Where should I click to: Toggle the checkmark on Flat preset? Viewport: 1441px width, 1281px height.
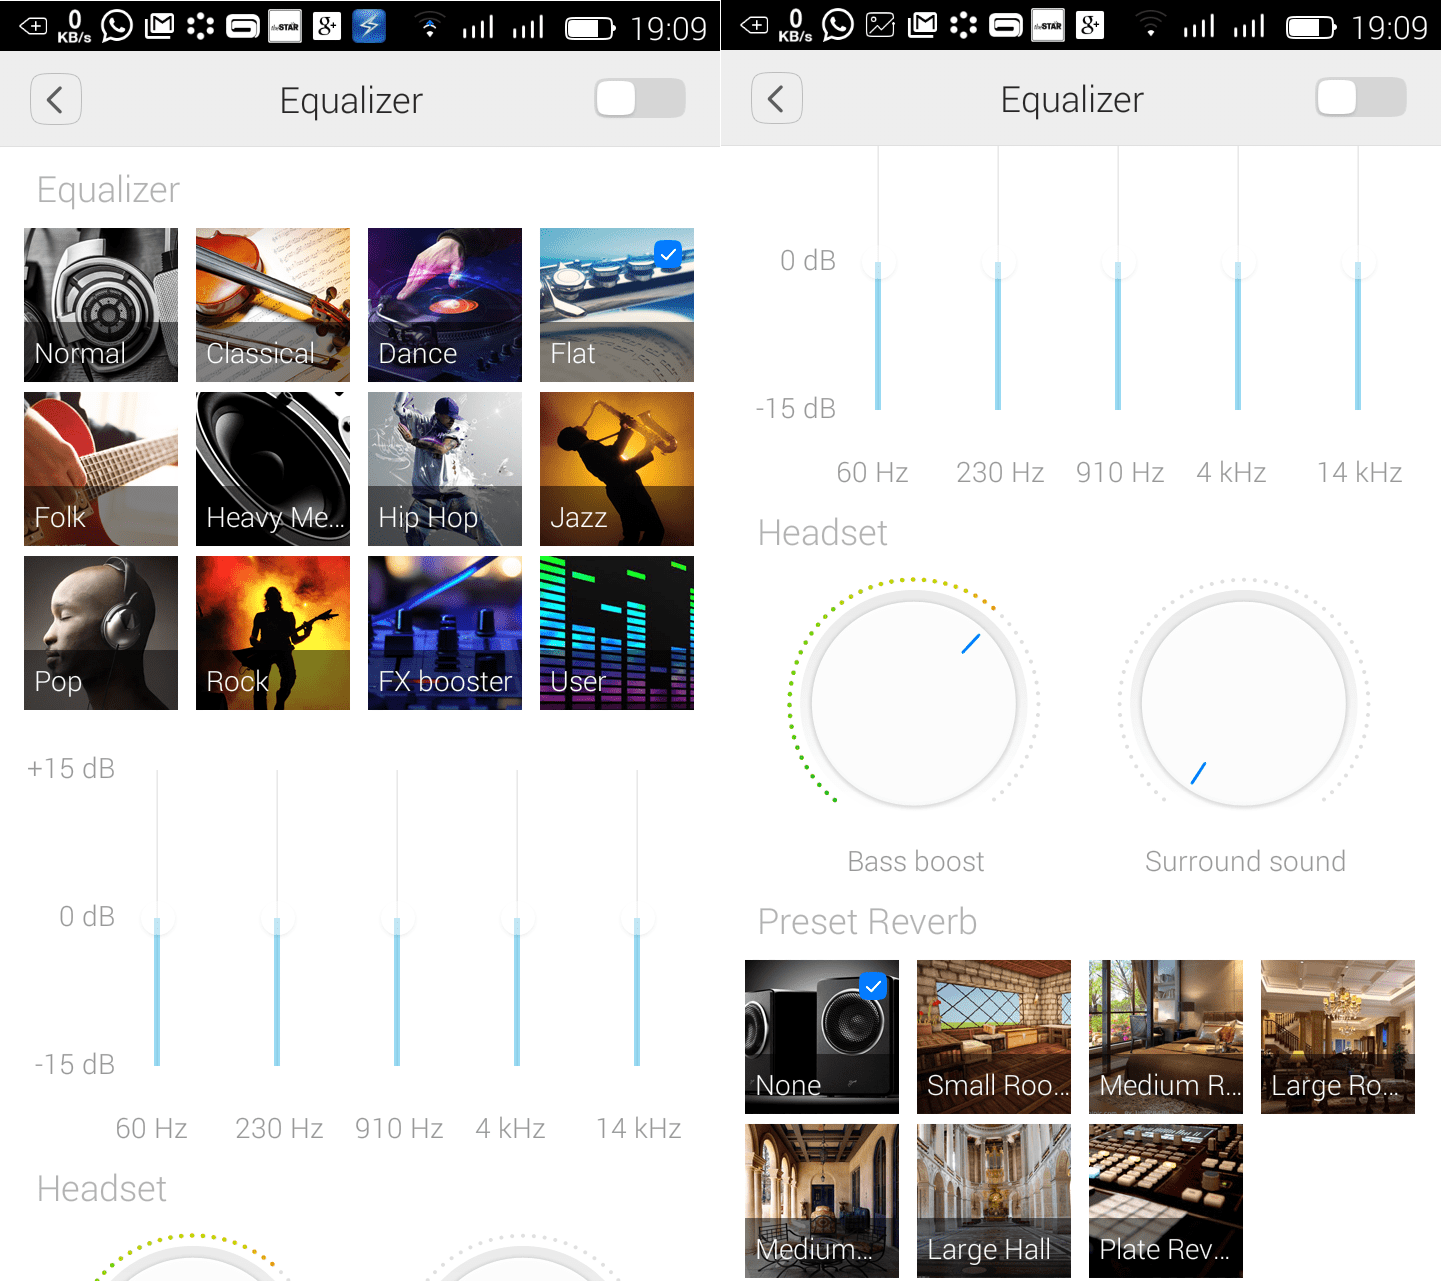tap(668, 254)
